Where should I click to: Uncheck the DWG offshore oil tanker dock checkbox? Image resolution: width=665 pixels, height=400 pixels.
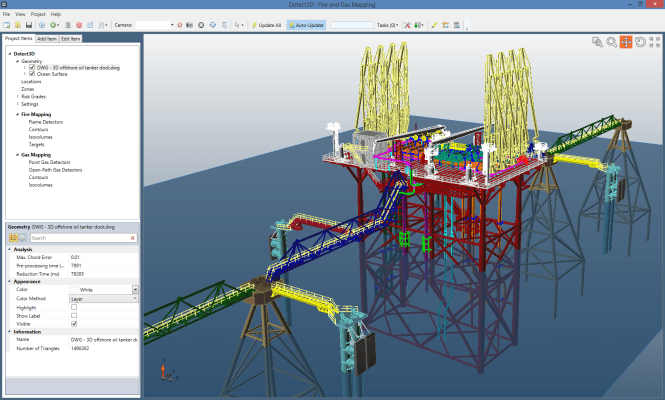33,67
